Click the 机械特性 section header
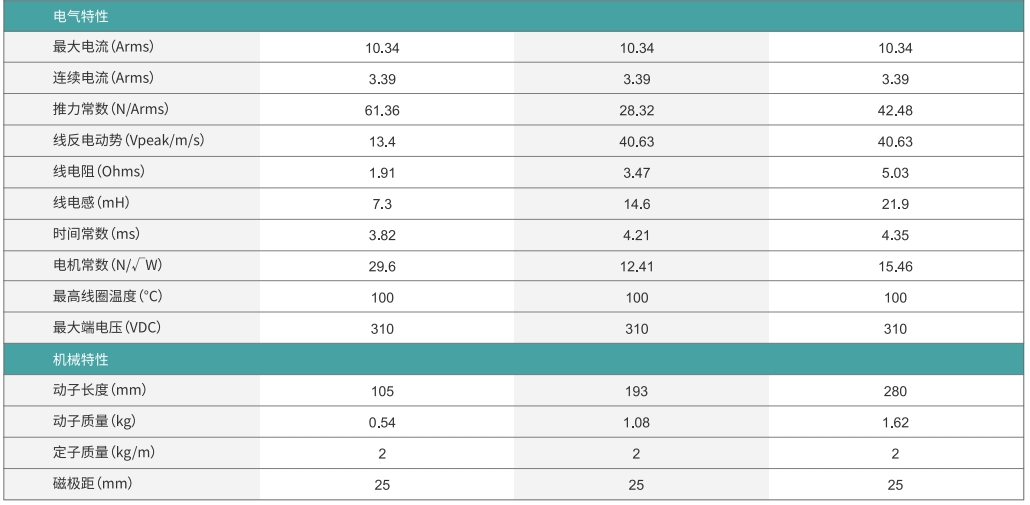1030x505 pixels. pos(81,360)
